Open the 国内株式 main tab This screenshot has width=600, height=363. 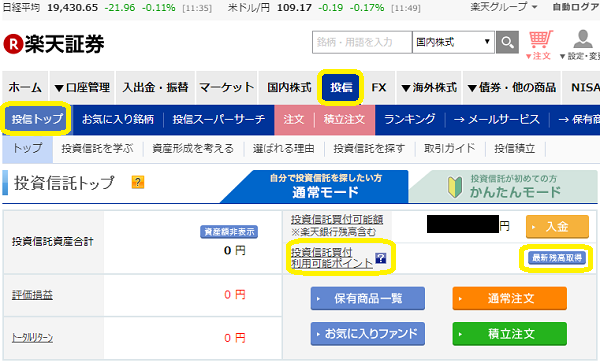point(289,88)
